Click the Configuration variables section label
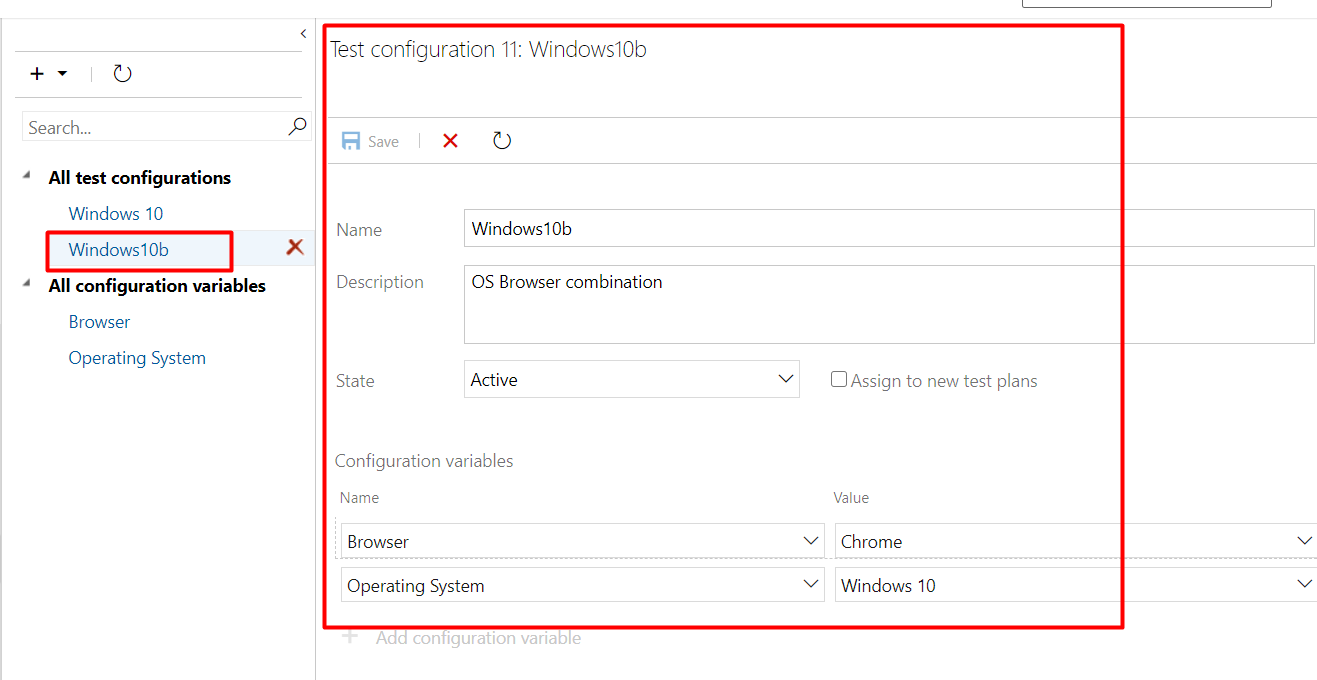The width and height of the screenshot is (1317, 680). (424, 461)
